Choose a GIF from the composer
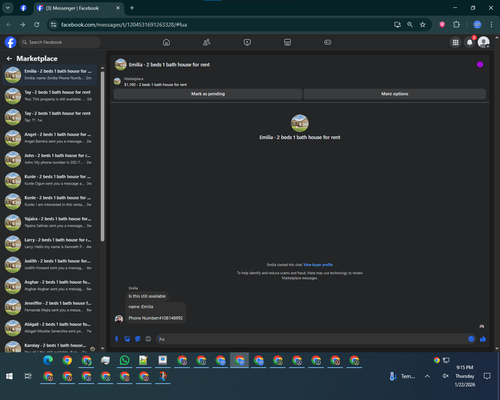 [x=148, y=339]
